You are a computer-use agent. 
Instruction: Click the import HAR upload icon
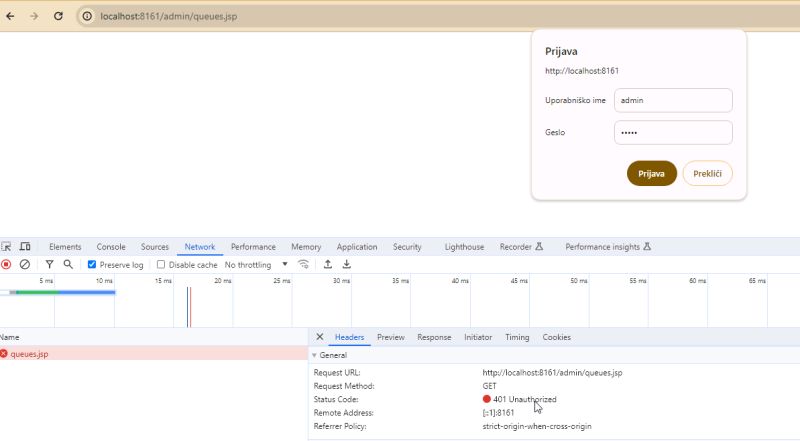click(x=328, y=264)
